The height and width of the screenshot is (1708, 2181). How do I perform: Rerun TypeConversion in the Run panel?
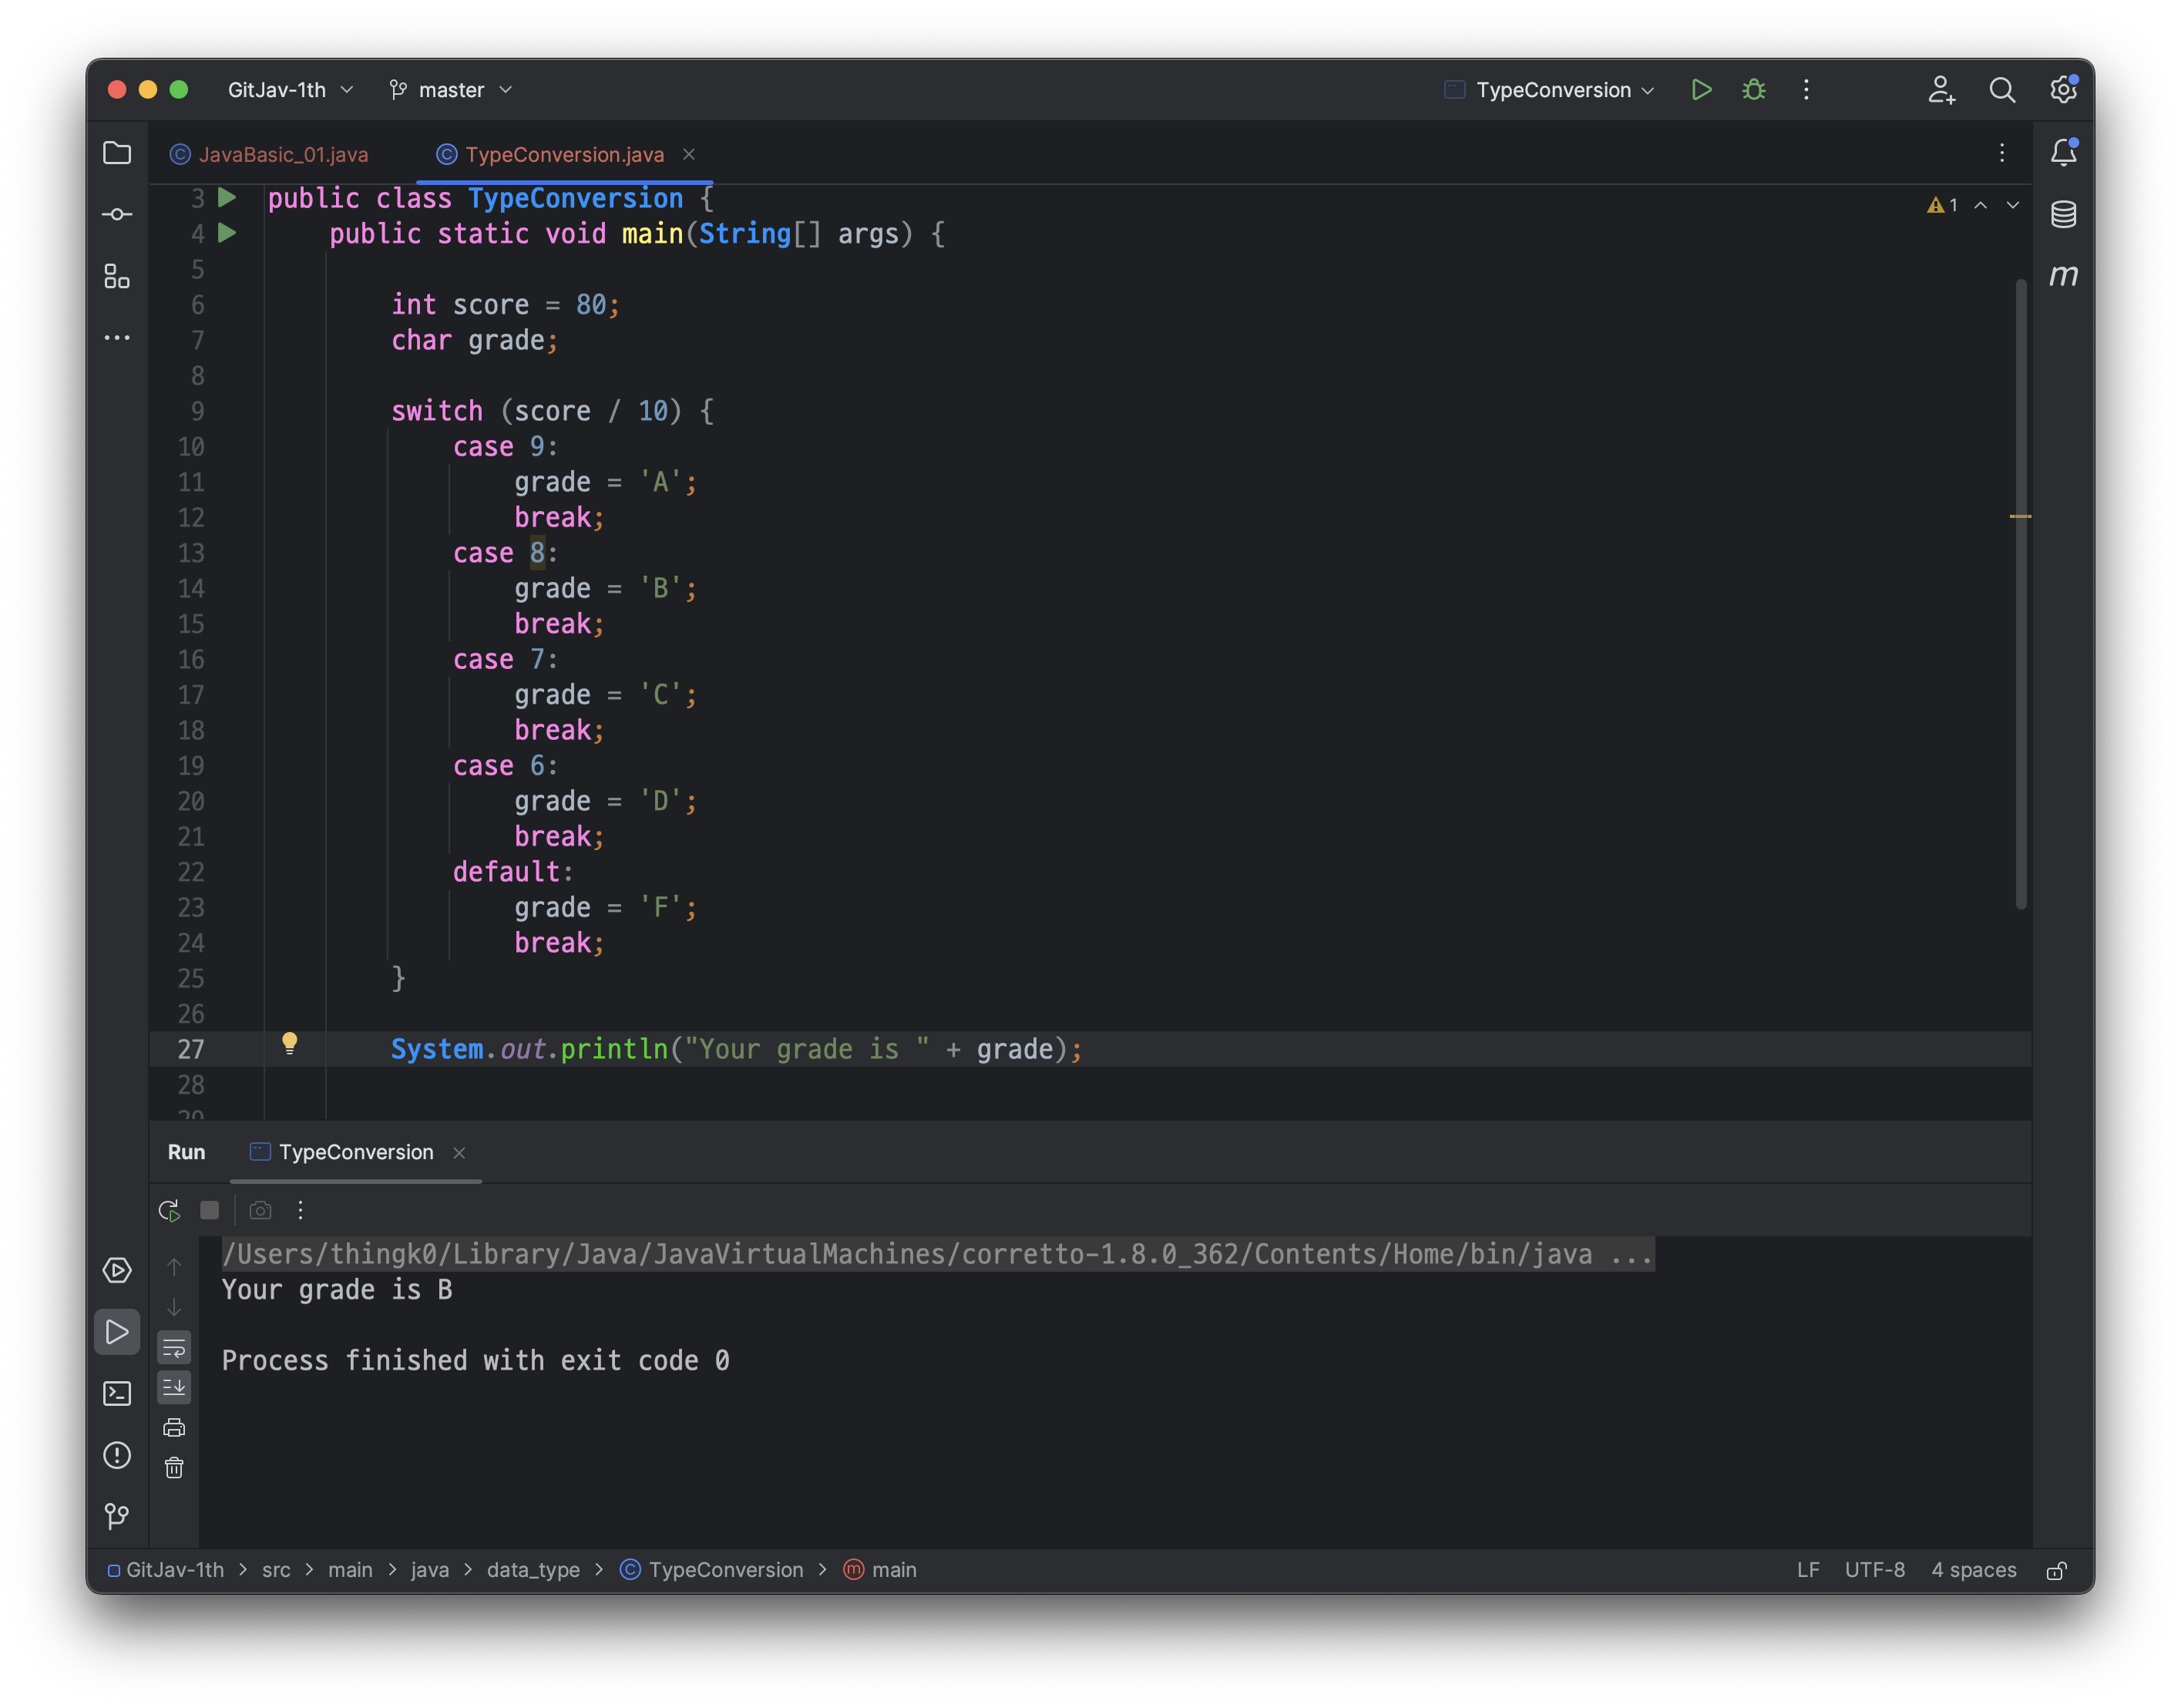pos(170,1211)
